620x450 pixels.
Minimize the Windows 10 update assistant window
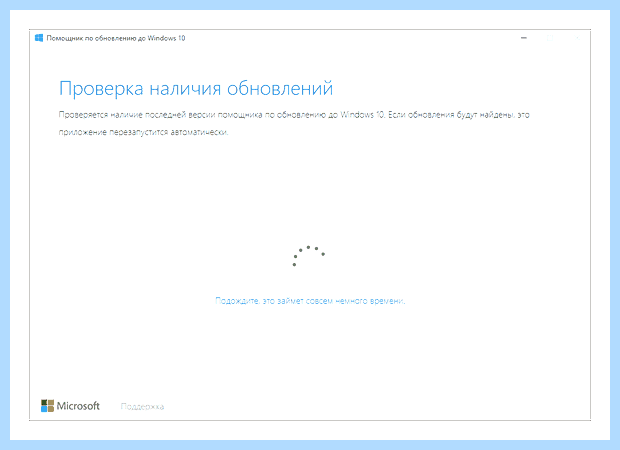coord(524,38)
